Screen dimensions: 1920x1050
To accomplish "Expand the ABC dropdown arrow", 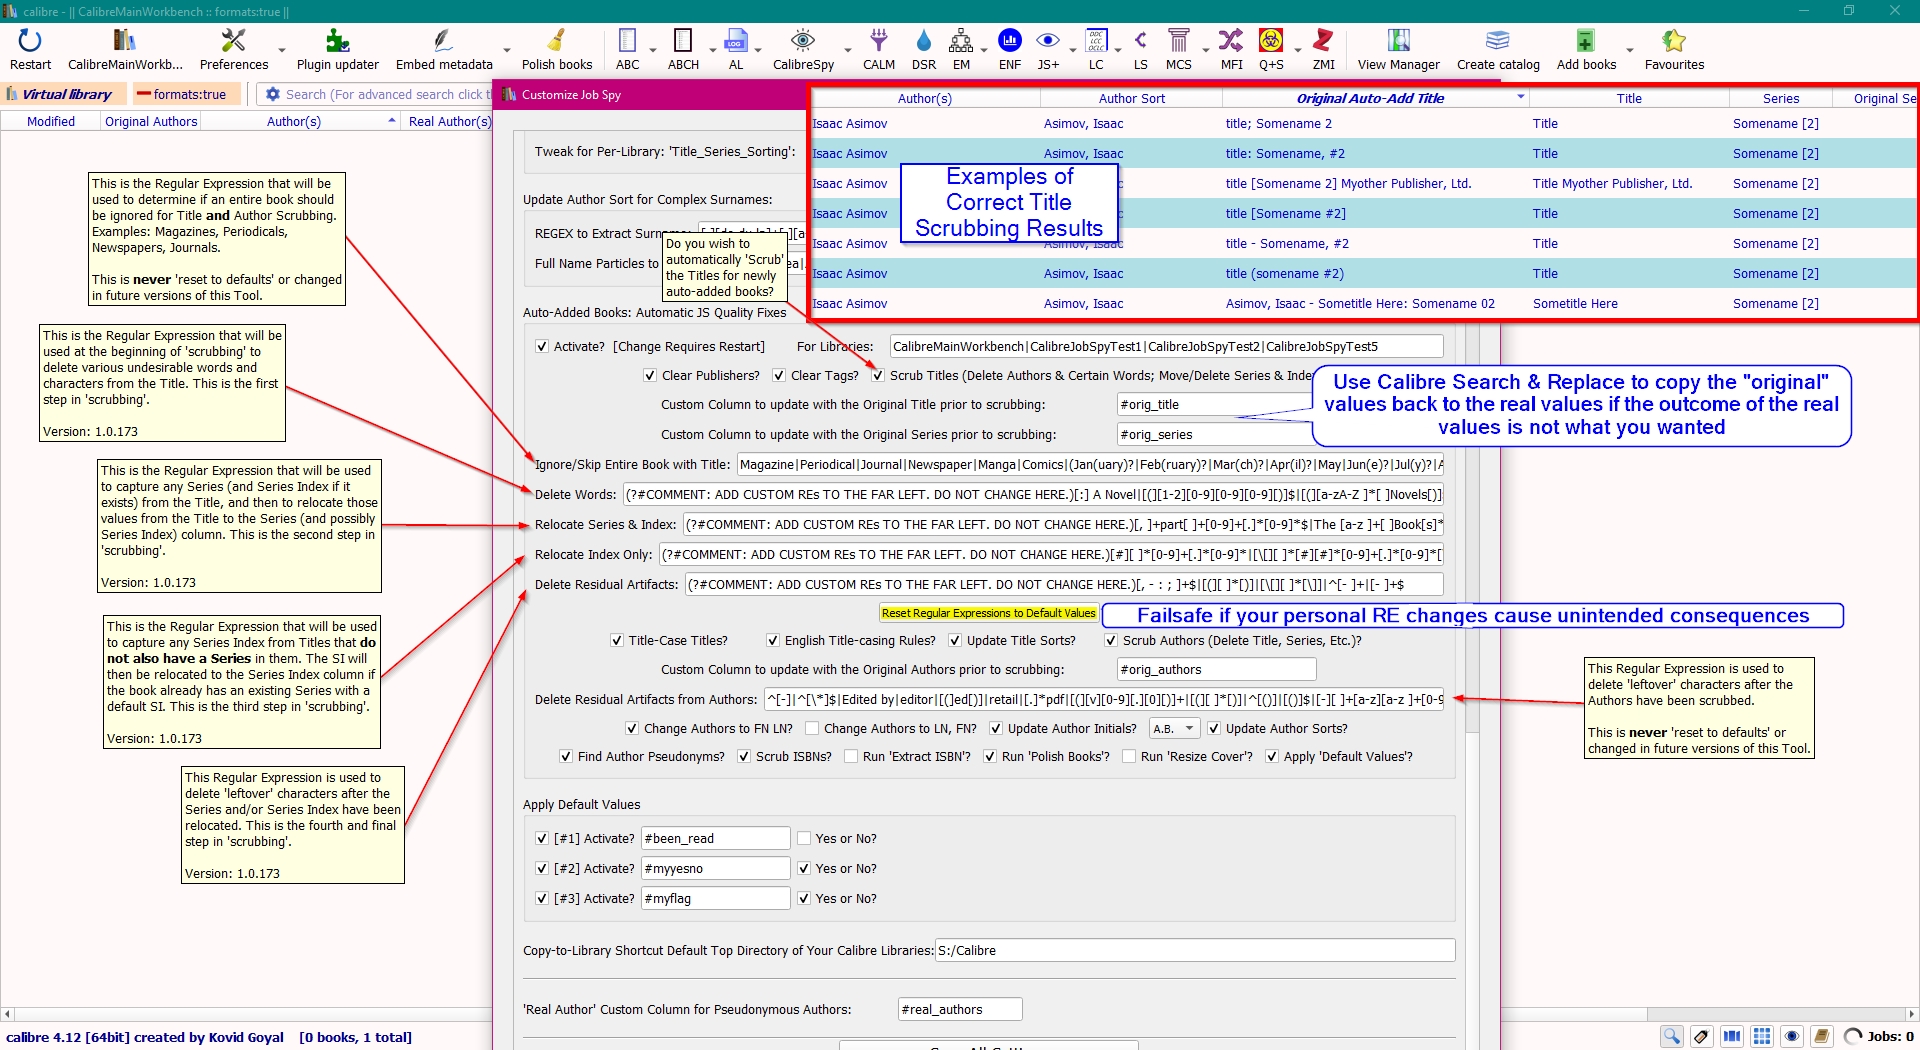I will 652,50.
